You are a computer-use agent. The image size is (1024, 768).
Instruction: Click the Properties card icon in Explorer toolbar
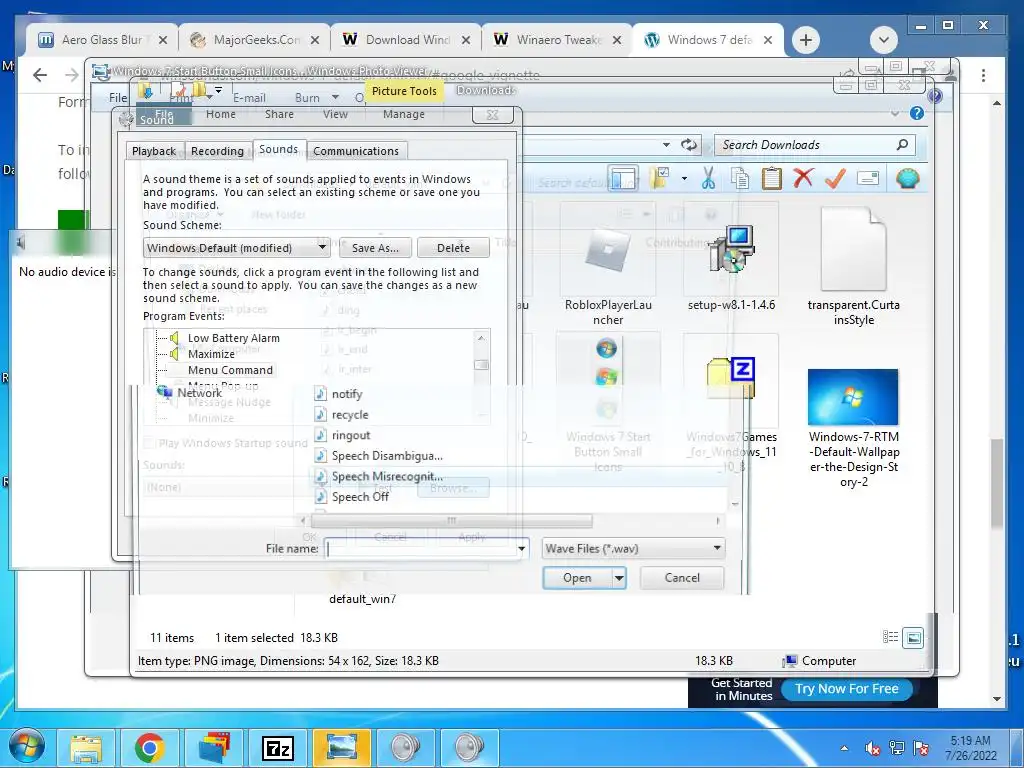click(x=868, y=178)
